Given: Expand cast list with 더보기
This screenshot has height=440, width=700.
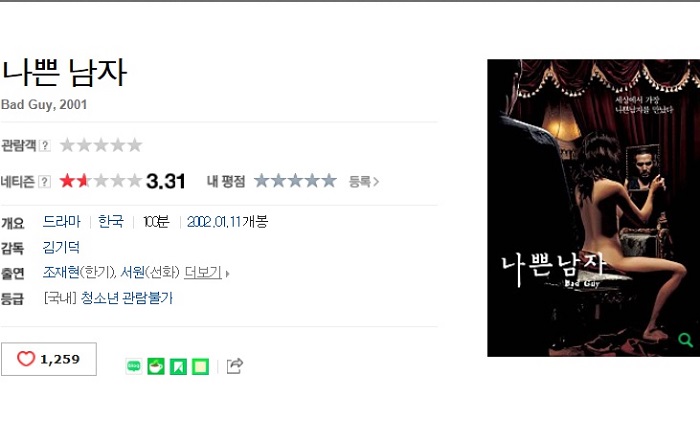Looking at the screenshot, I should (206, 272).
